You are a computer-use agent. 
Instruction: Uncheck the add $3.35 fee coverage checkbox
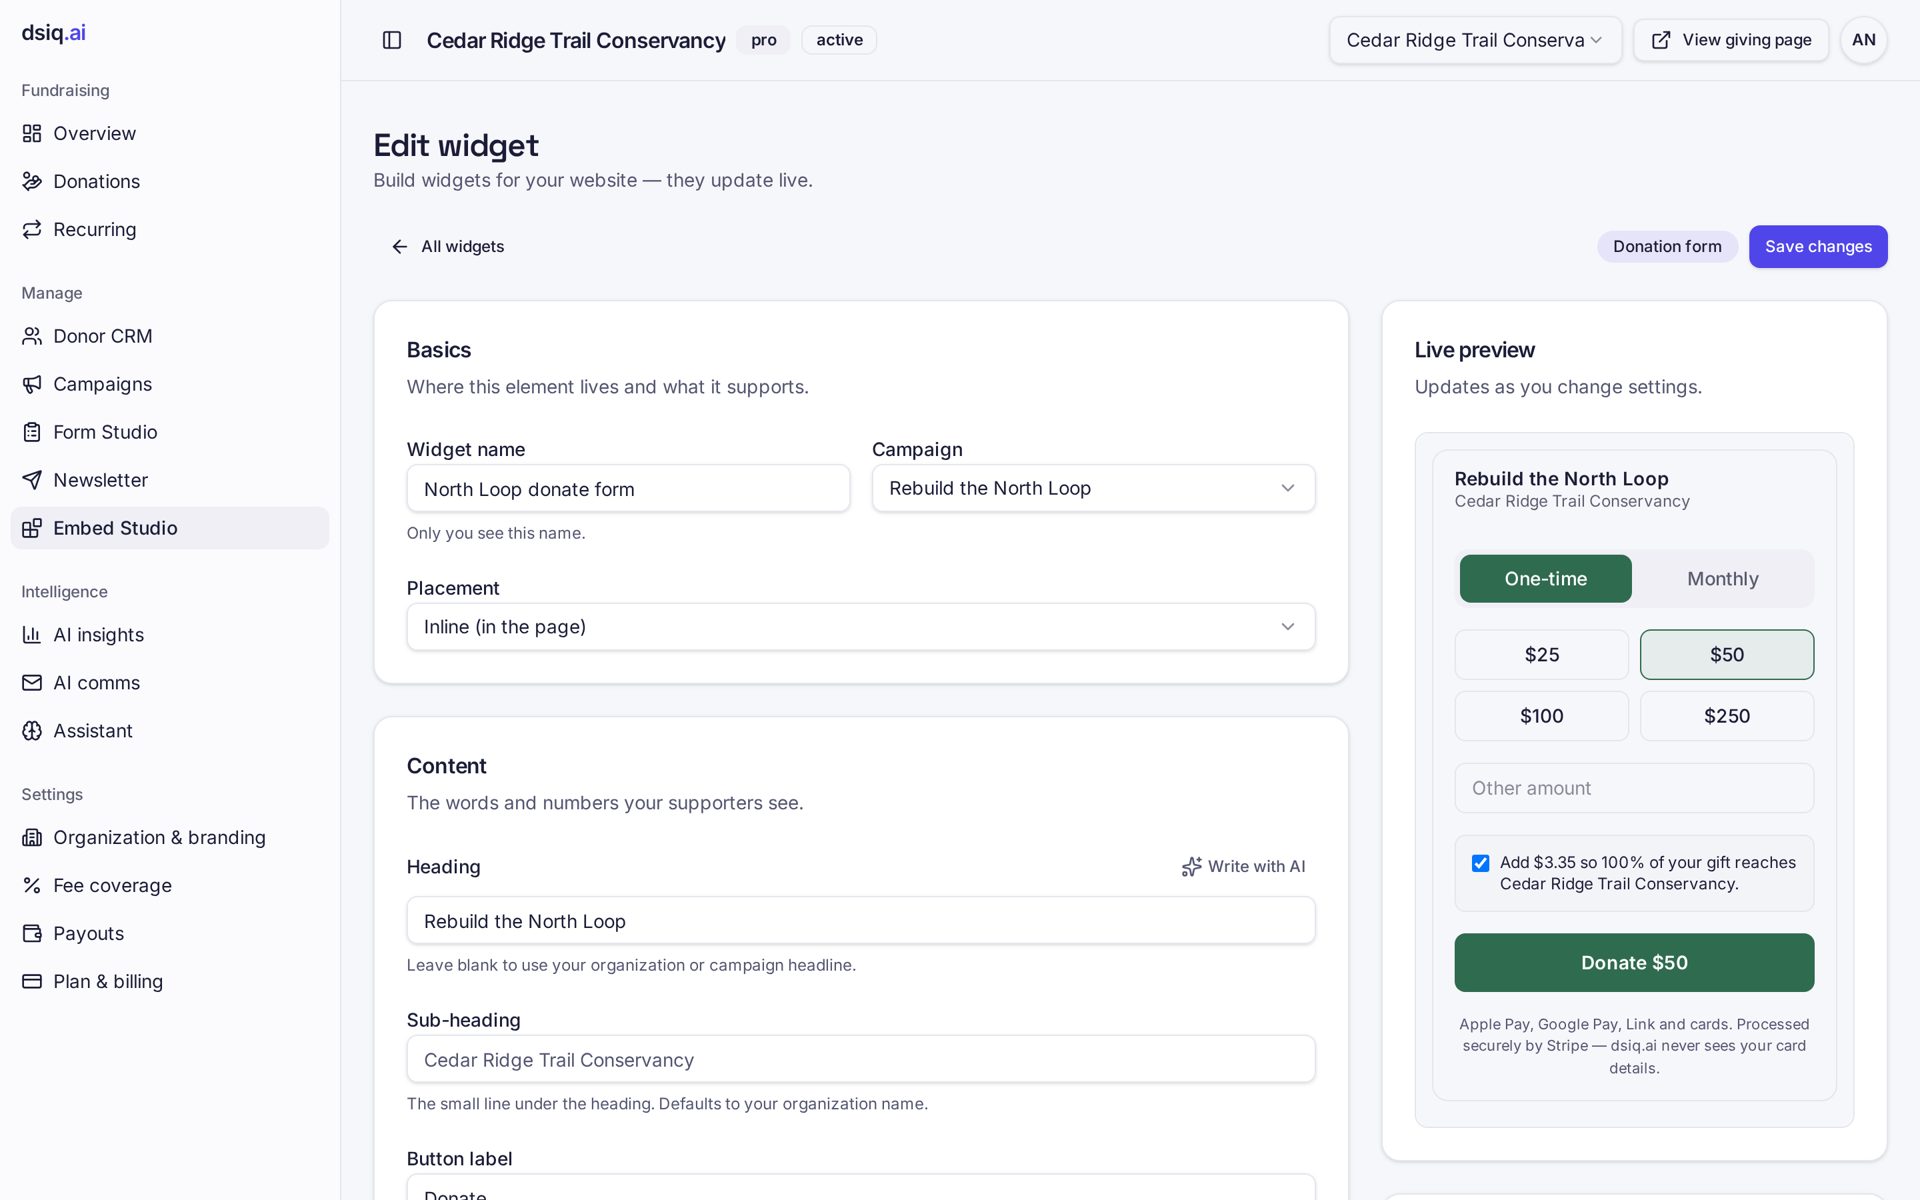[1480, 863]
